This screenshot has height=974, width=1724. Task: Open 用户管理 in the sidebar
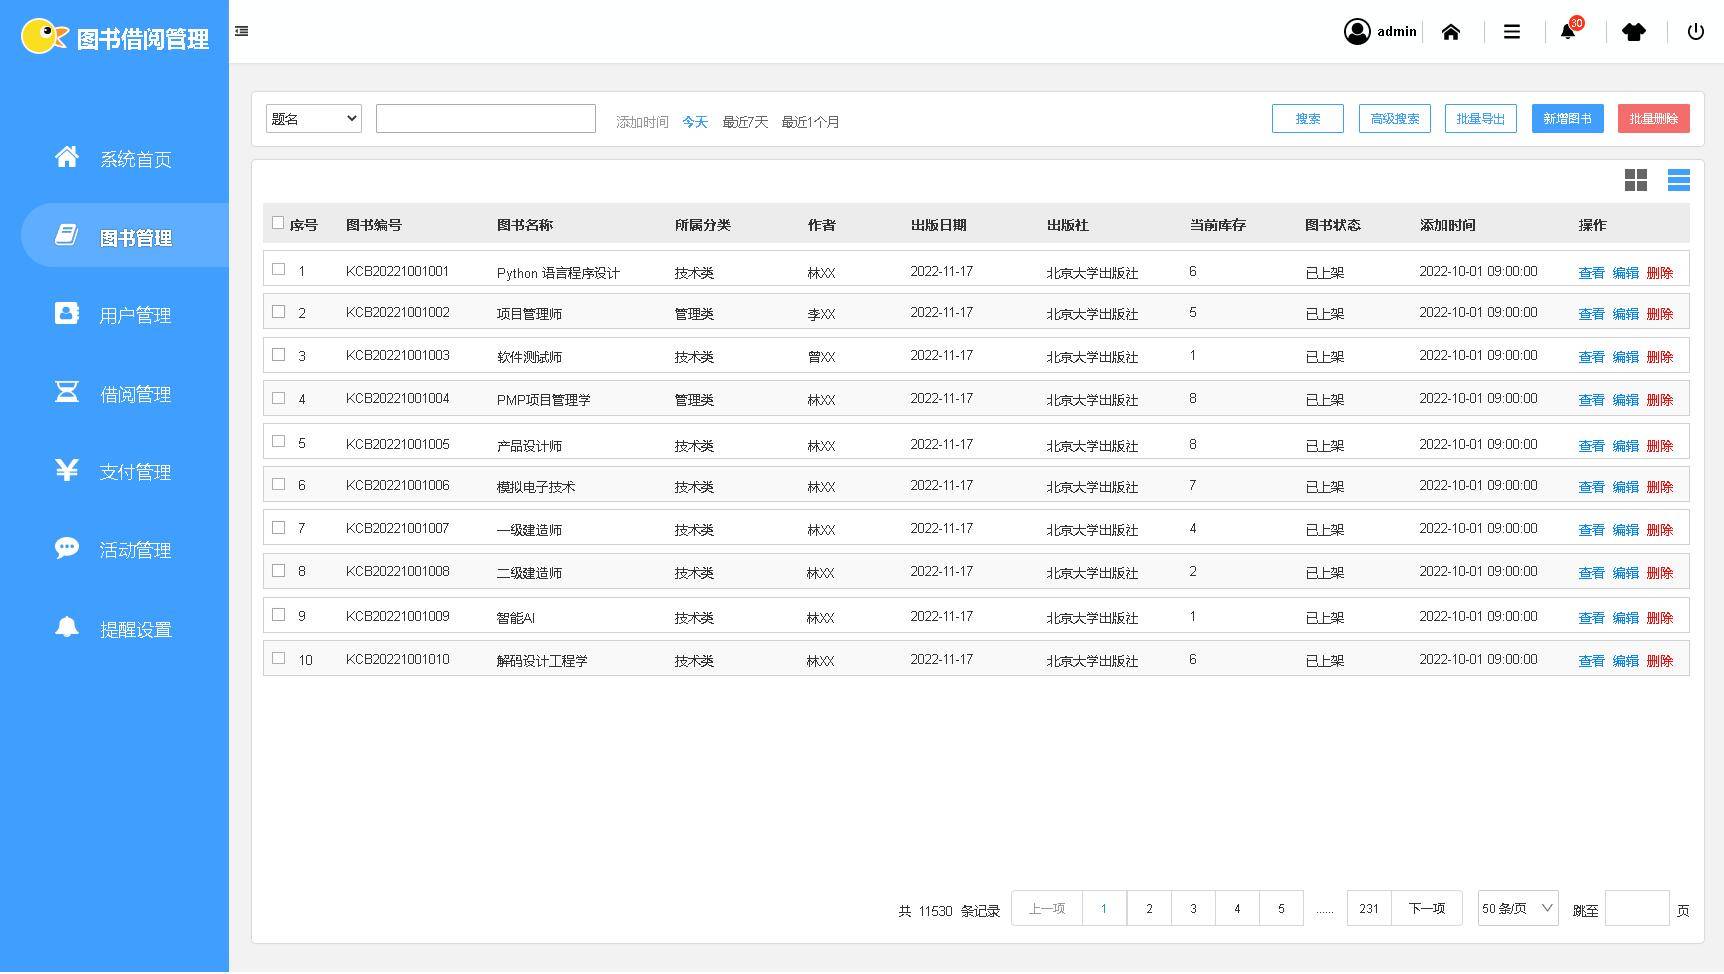pos(134,315)
